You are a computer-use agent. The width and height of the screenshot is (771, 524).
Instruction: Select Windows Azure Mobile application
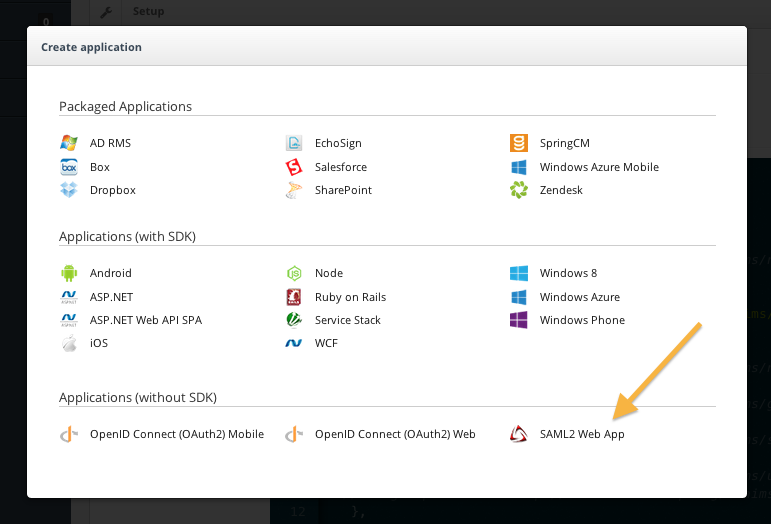pyautogui.click(x=599, y=167)
